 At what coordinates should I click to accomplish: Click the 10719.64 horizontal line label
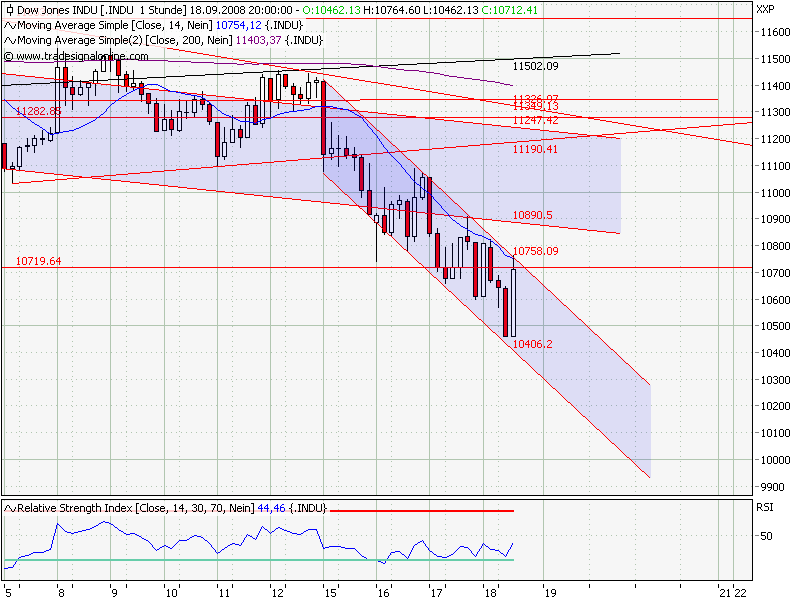tap(38, 261)
